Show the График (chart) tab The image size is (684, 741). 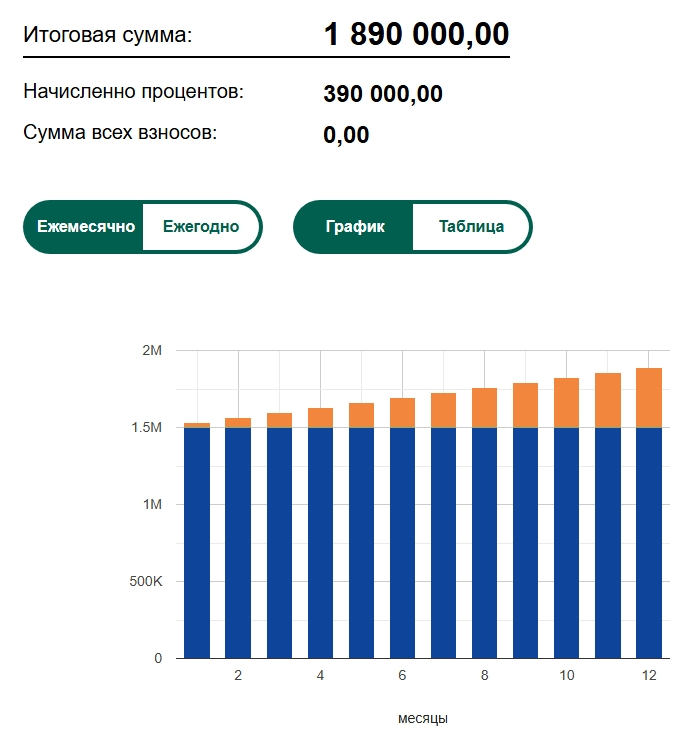[x=355, y=227]
